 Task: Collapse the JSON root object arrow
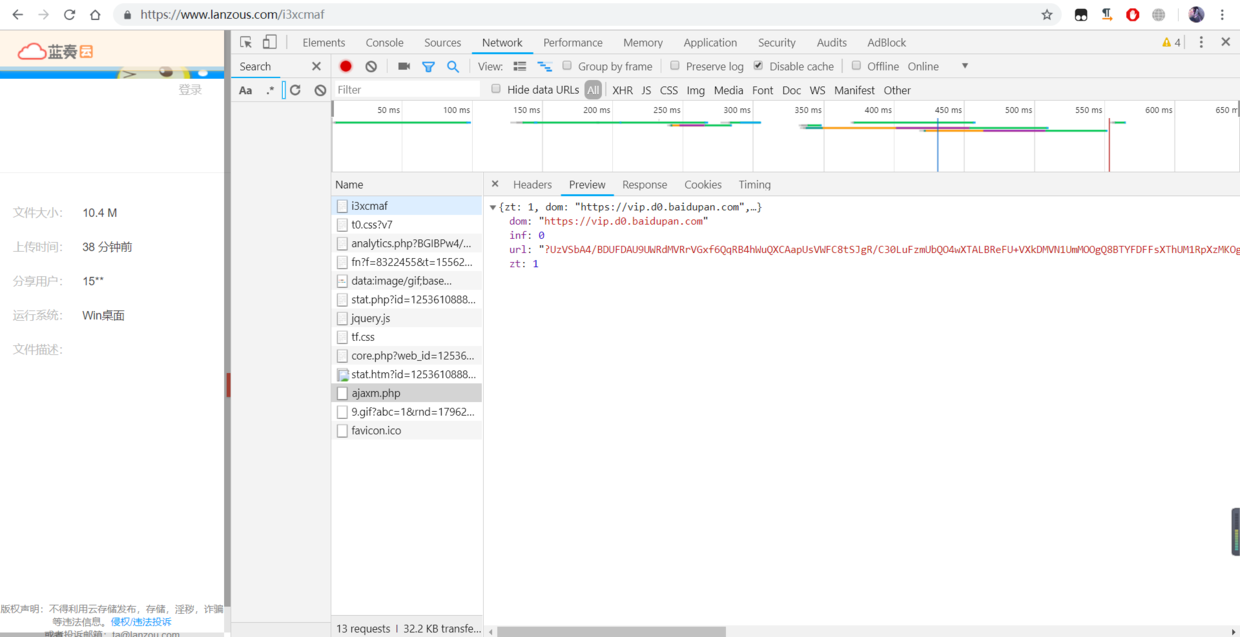click(x=492, y=207)
